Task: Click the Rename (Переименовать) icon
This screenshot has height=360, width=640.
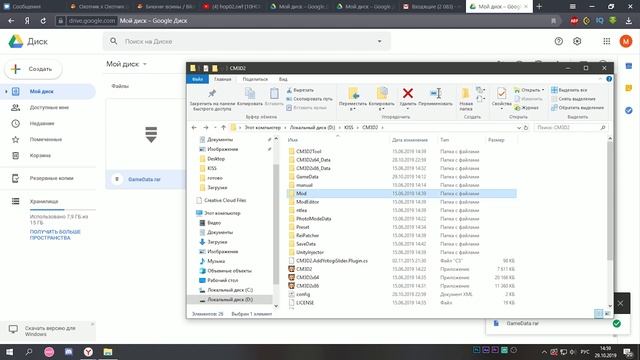Action: click(436, 93)
